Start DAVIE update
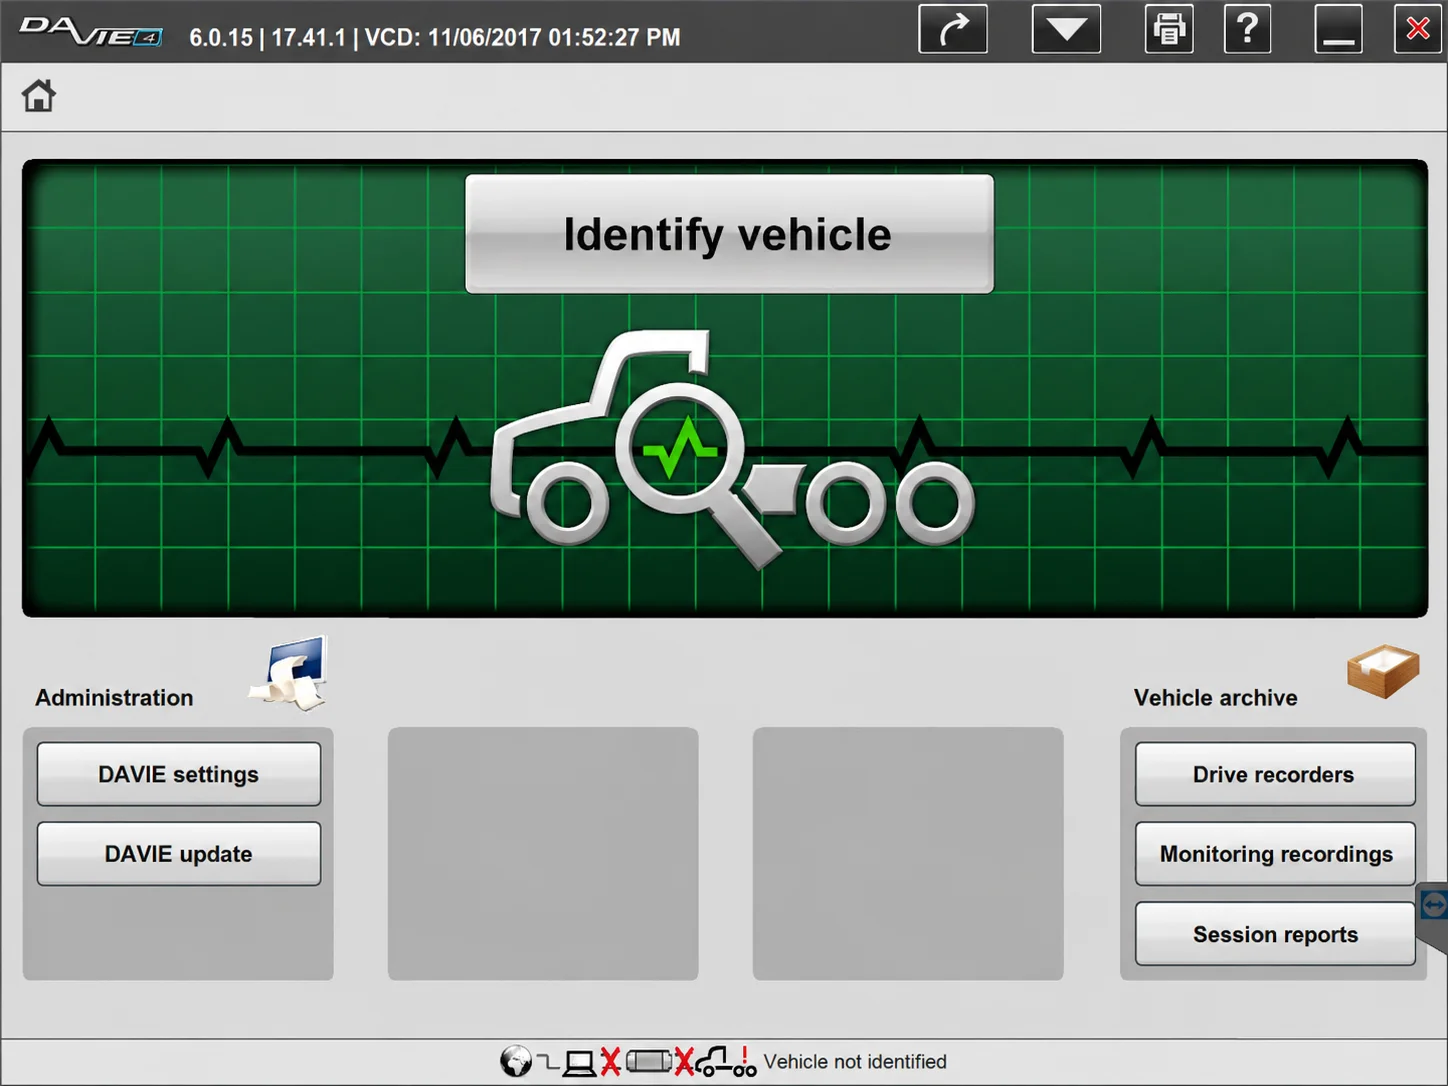 [x=179, y=854]
